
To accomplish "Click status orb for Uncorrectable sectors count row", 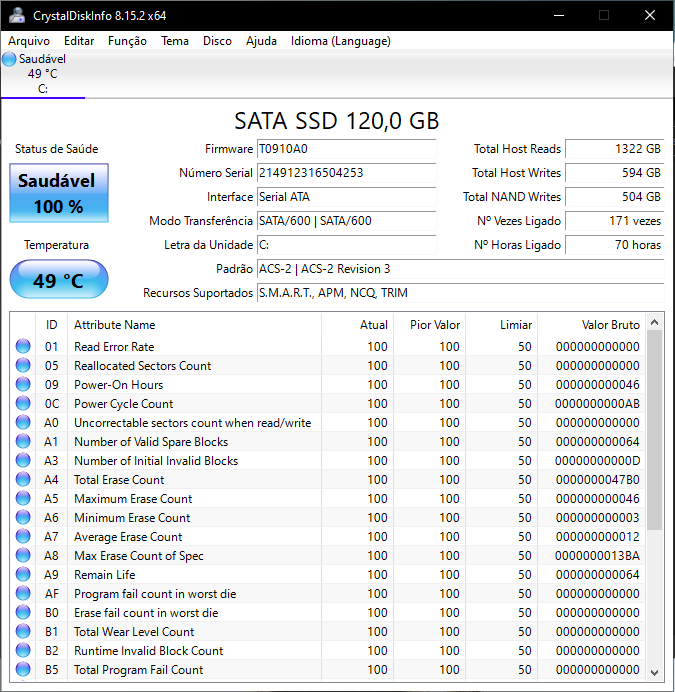I will click(23, 422).
